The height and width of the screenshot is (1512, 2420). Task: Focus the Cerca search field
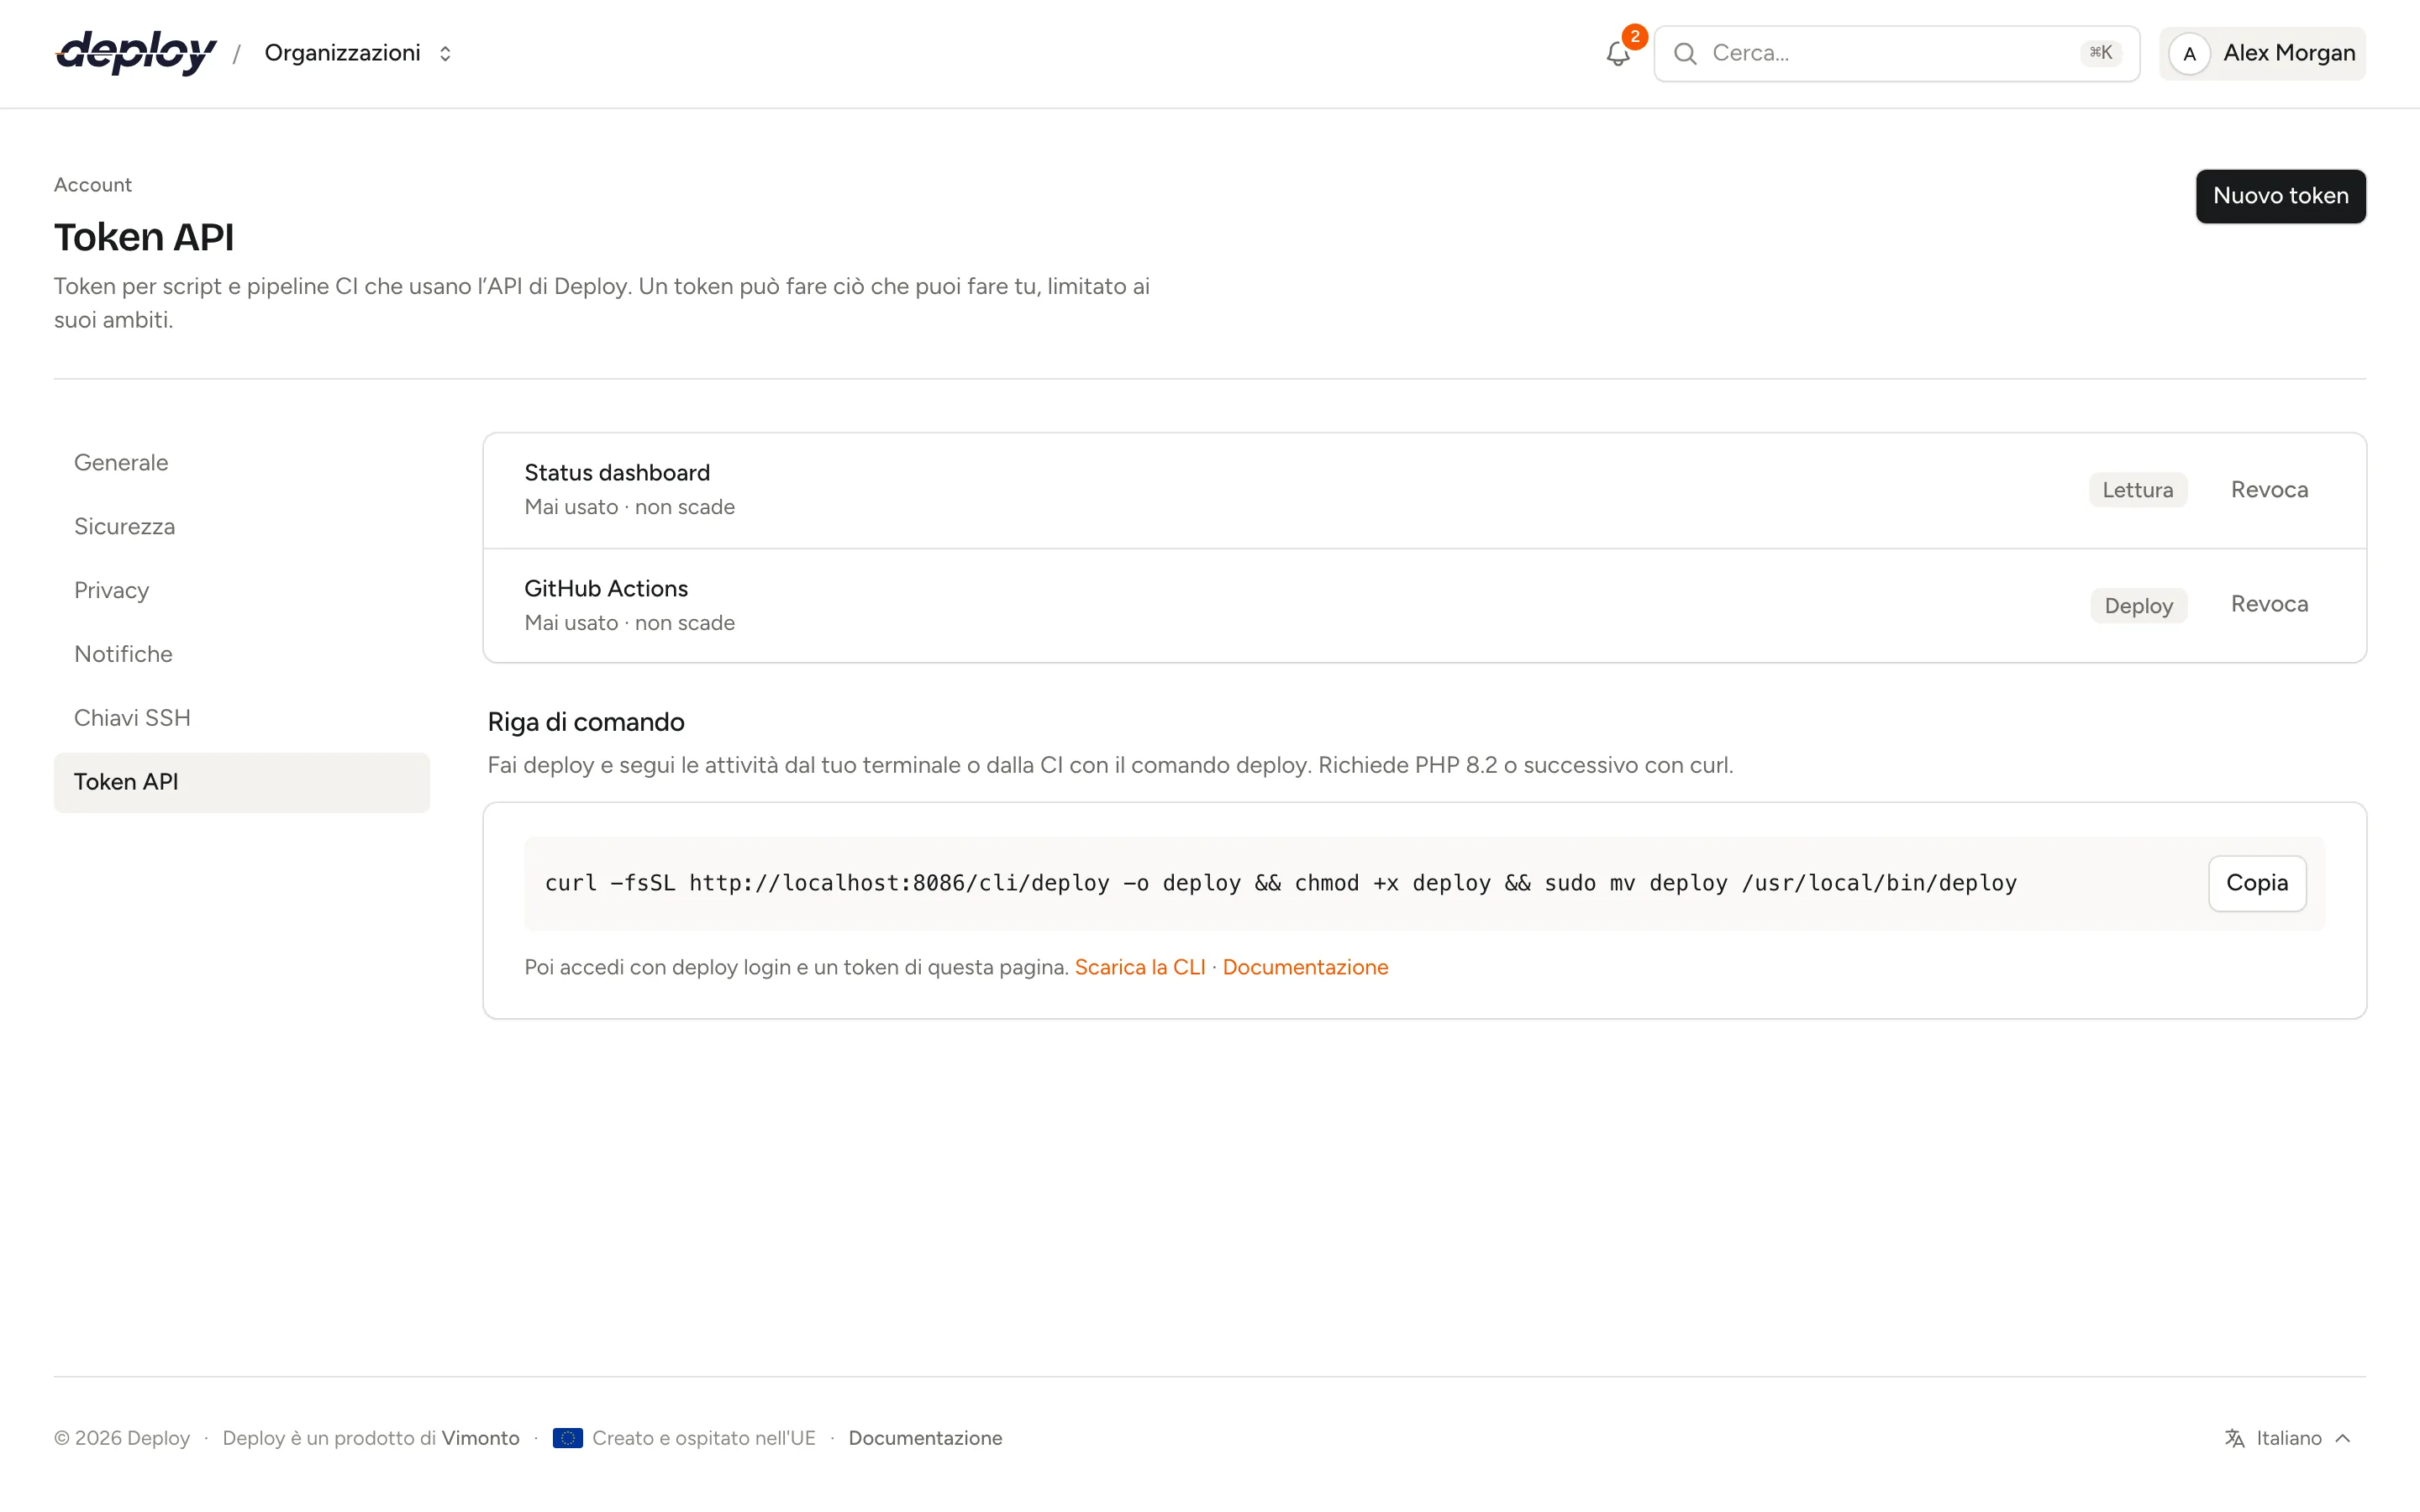[1896, 54]
